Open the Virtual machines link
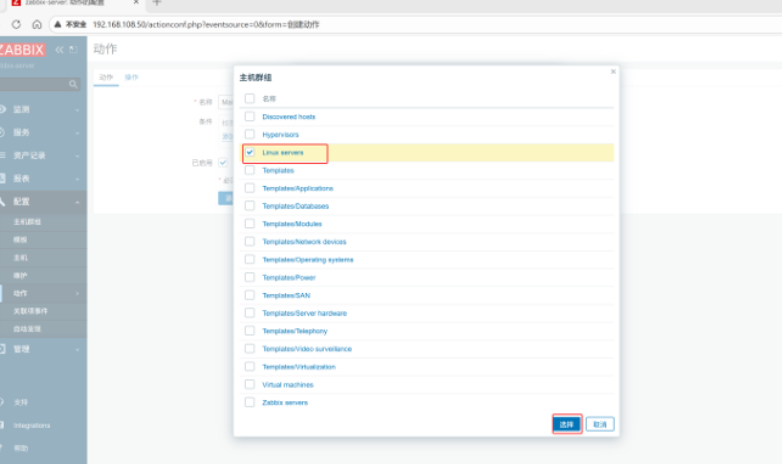The image size is (782, 464). [288, 385]
